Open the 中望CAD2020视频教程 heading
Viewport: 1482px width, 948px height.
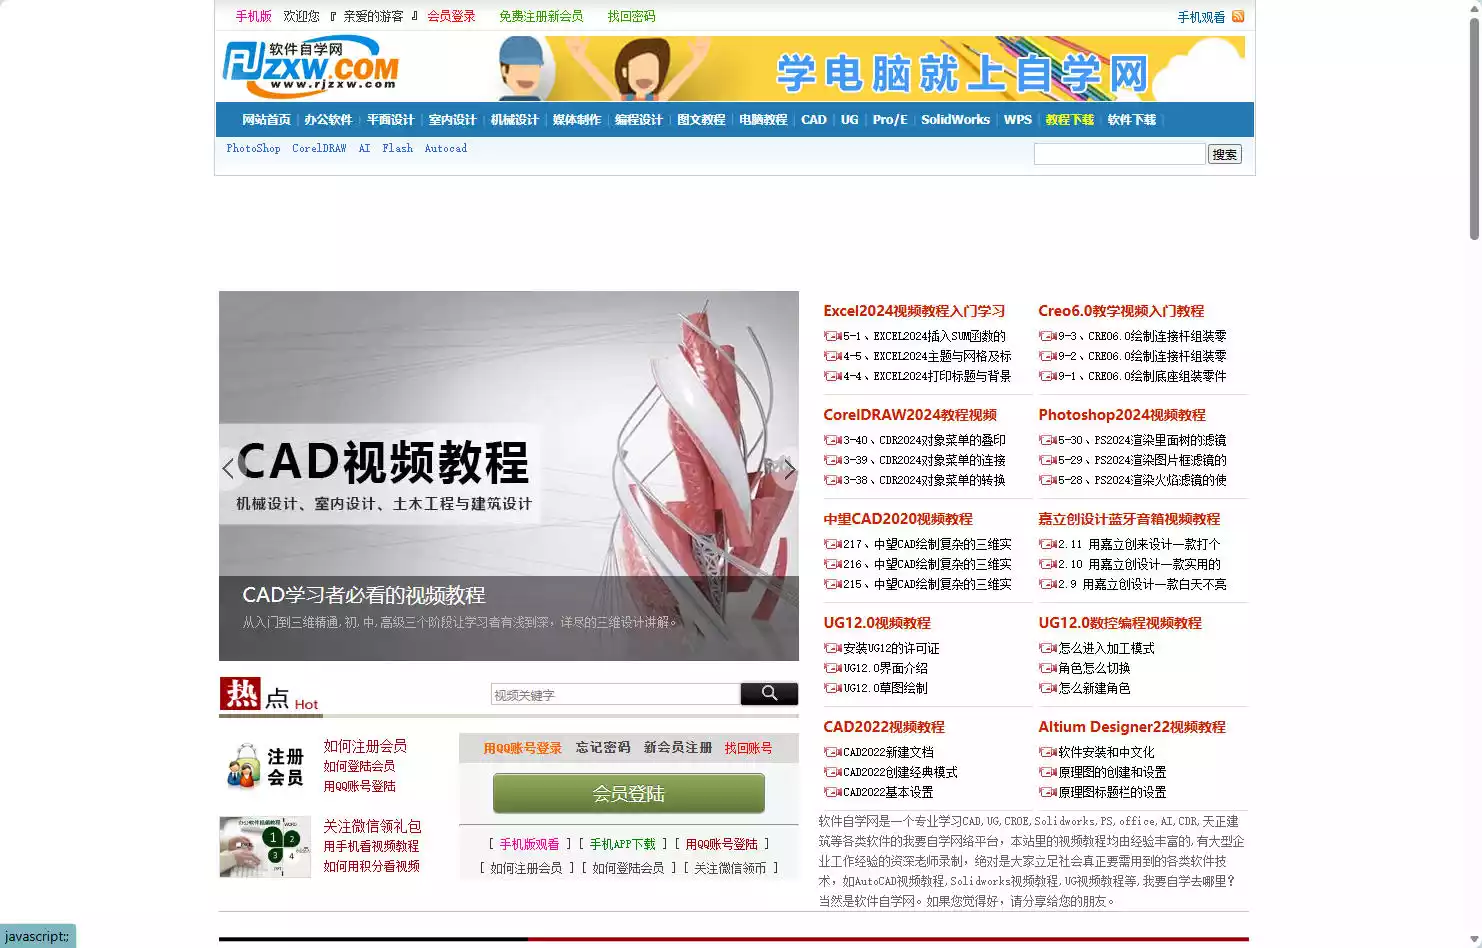coord(898,519)
